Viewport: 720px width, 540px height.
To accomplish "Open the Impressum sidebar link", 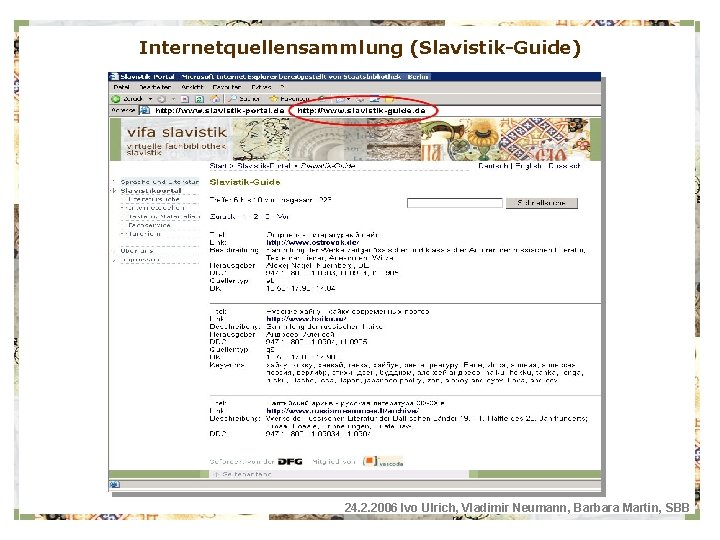I will [x=140, y=259].
